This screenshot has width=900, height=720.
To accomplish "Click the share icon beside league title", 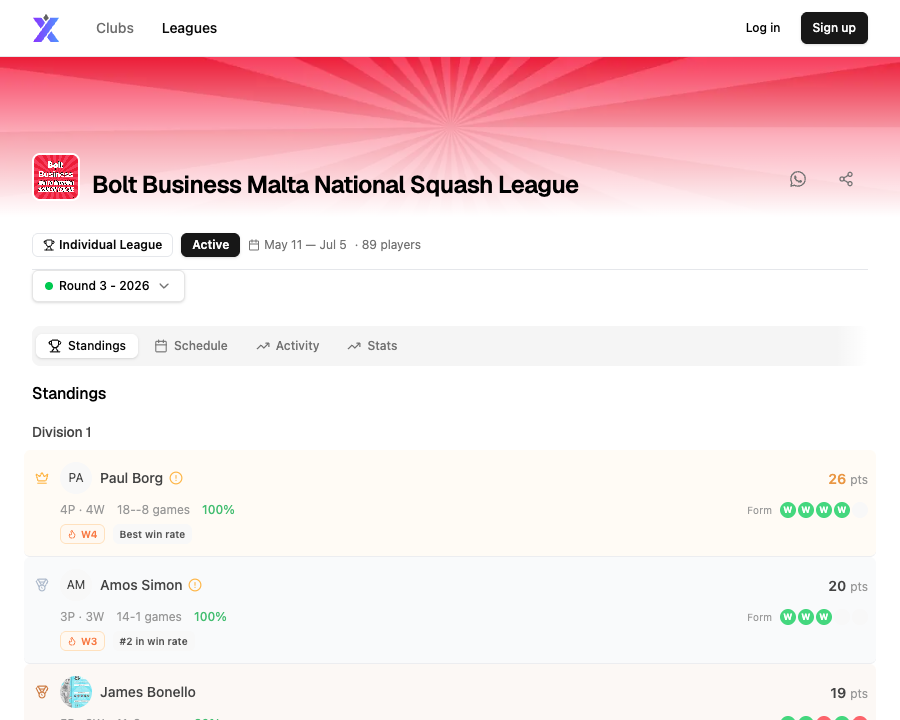I will (846, 179).
